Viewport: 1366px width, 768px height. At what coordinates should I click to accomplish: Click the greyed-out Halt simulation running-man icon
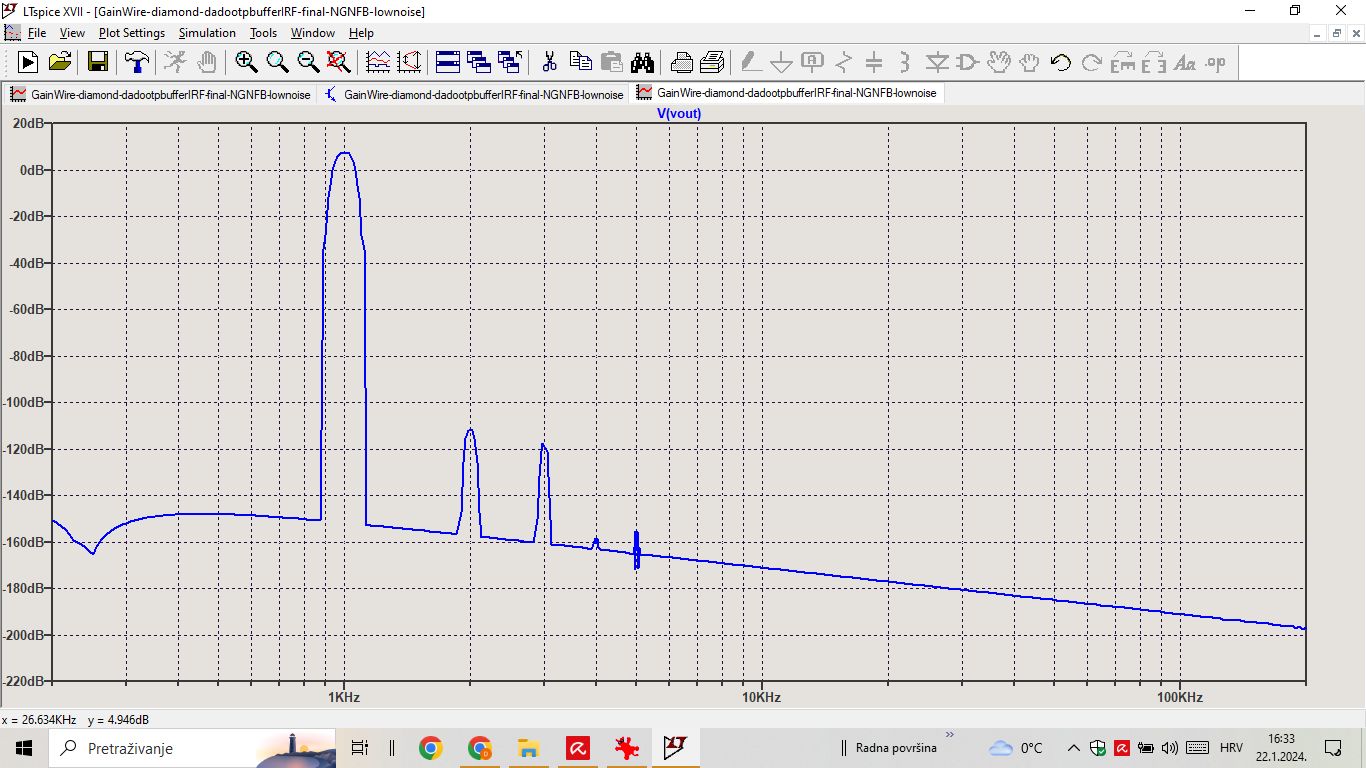click(x=175, y=62)
